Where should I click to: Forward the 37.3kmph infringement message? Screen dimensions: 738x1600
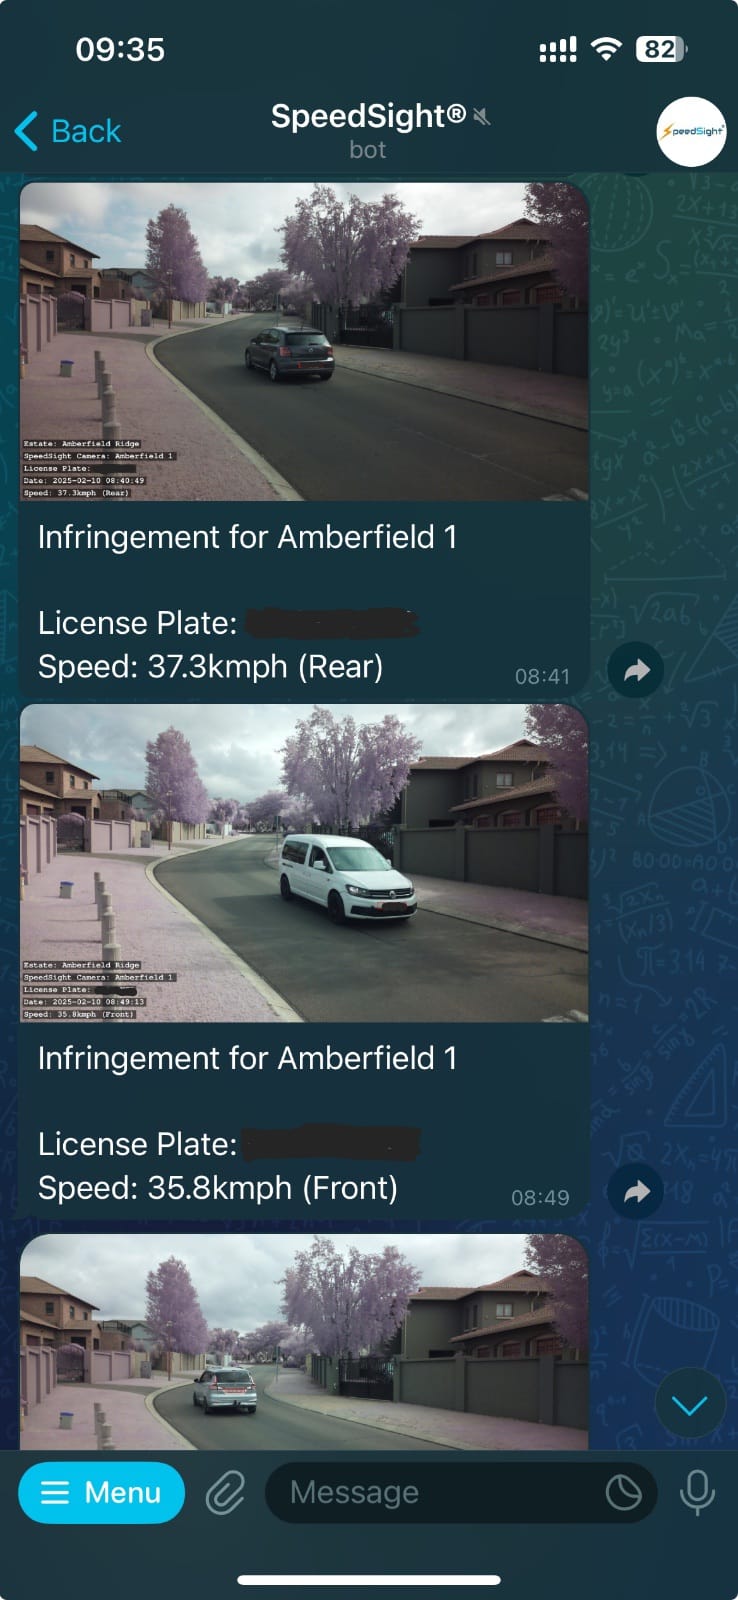(635, 670)
